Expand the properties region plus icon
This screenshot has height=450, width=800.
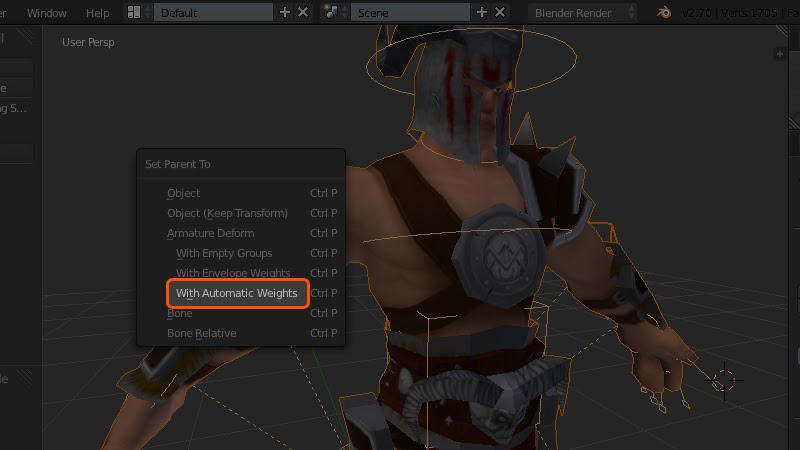[x=779, y=54]
